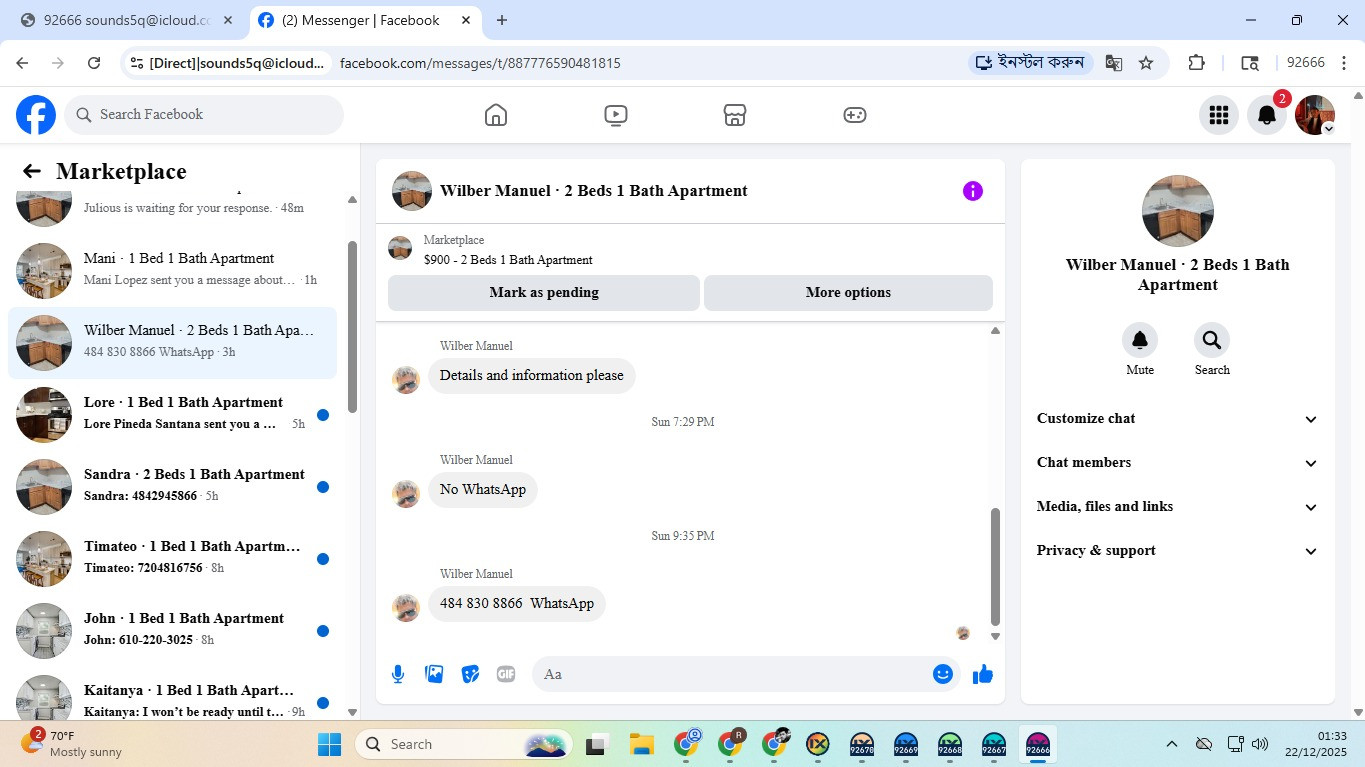Click the conversation list scrollbar
Screen dimensions: 1365x767
352,326
